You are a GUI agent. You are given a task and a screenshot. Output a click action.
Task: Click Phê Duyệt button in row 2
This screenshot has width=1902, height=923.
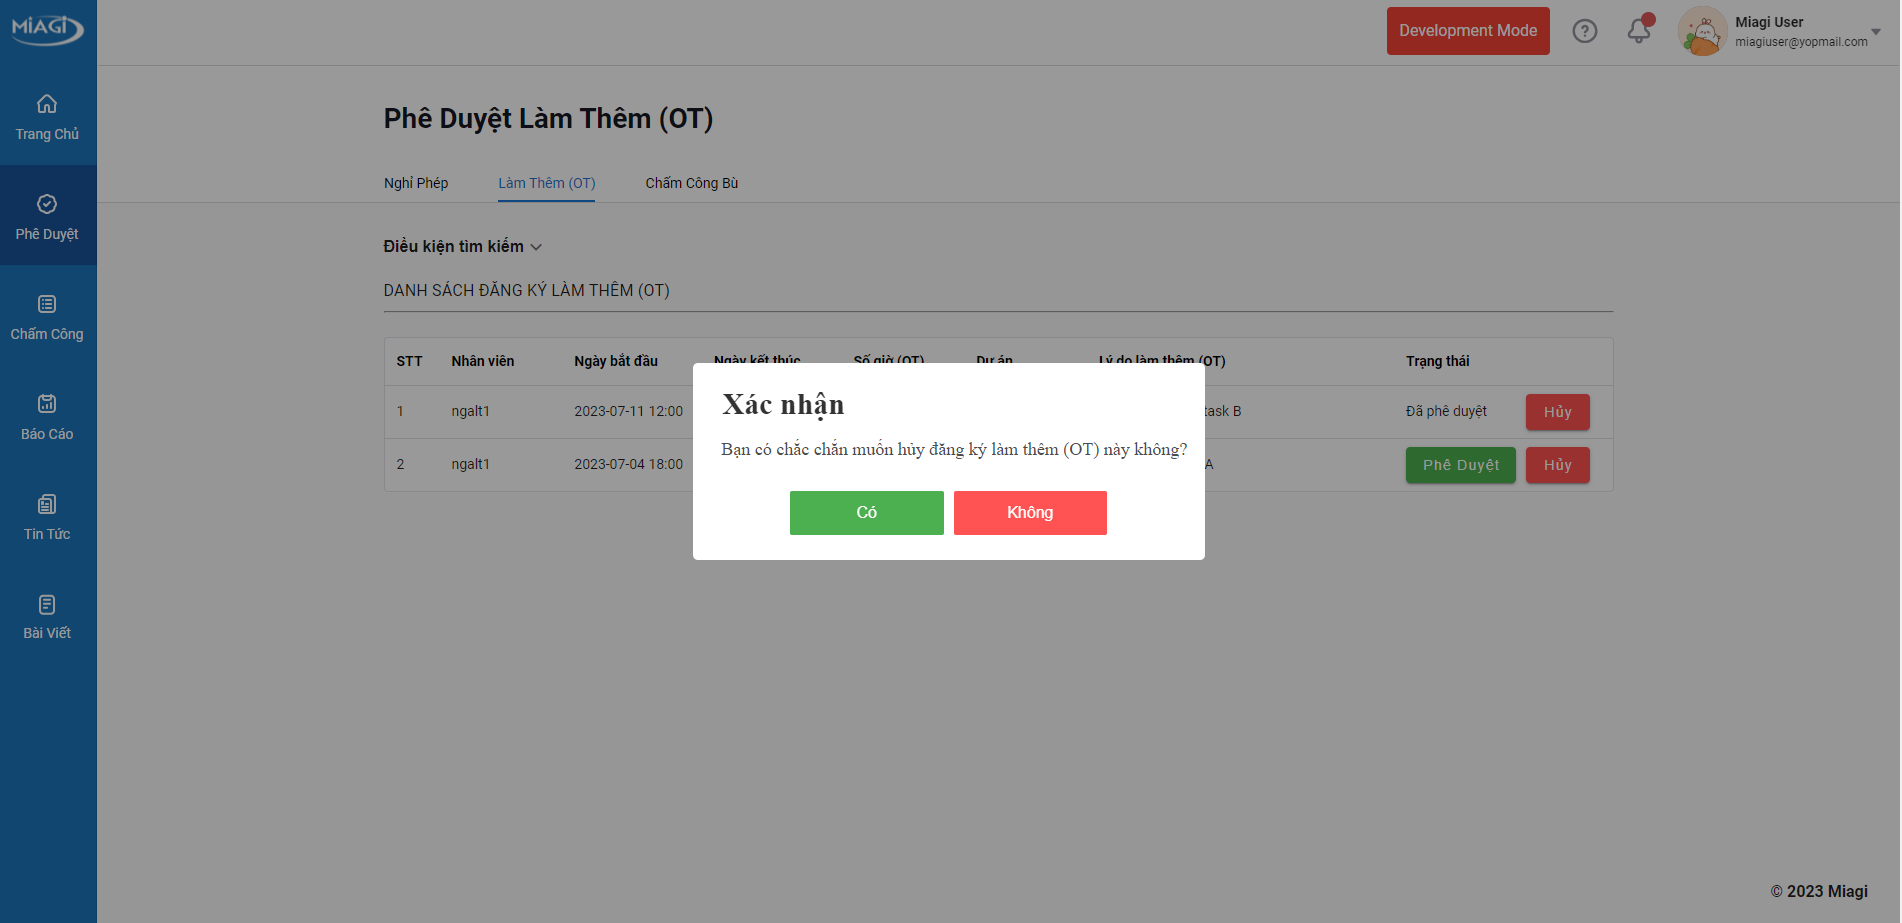tap(1460, 465)
